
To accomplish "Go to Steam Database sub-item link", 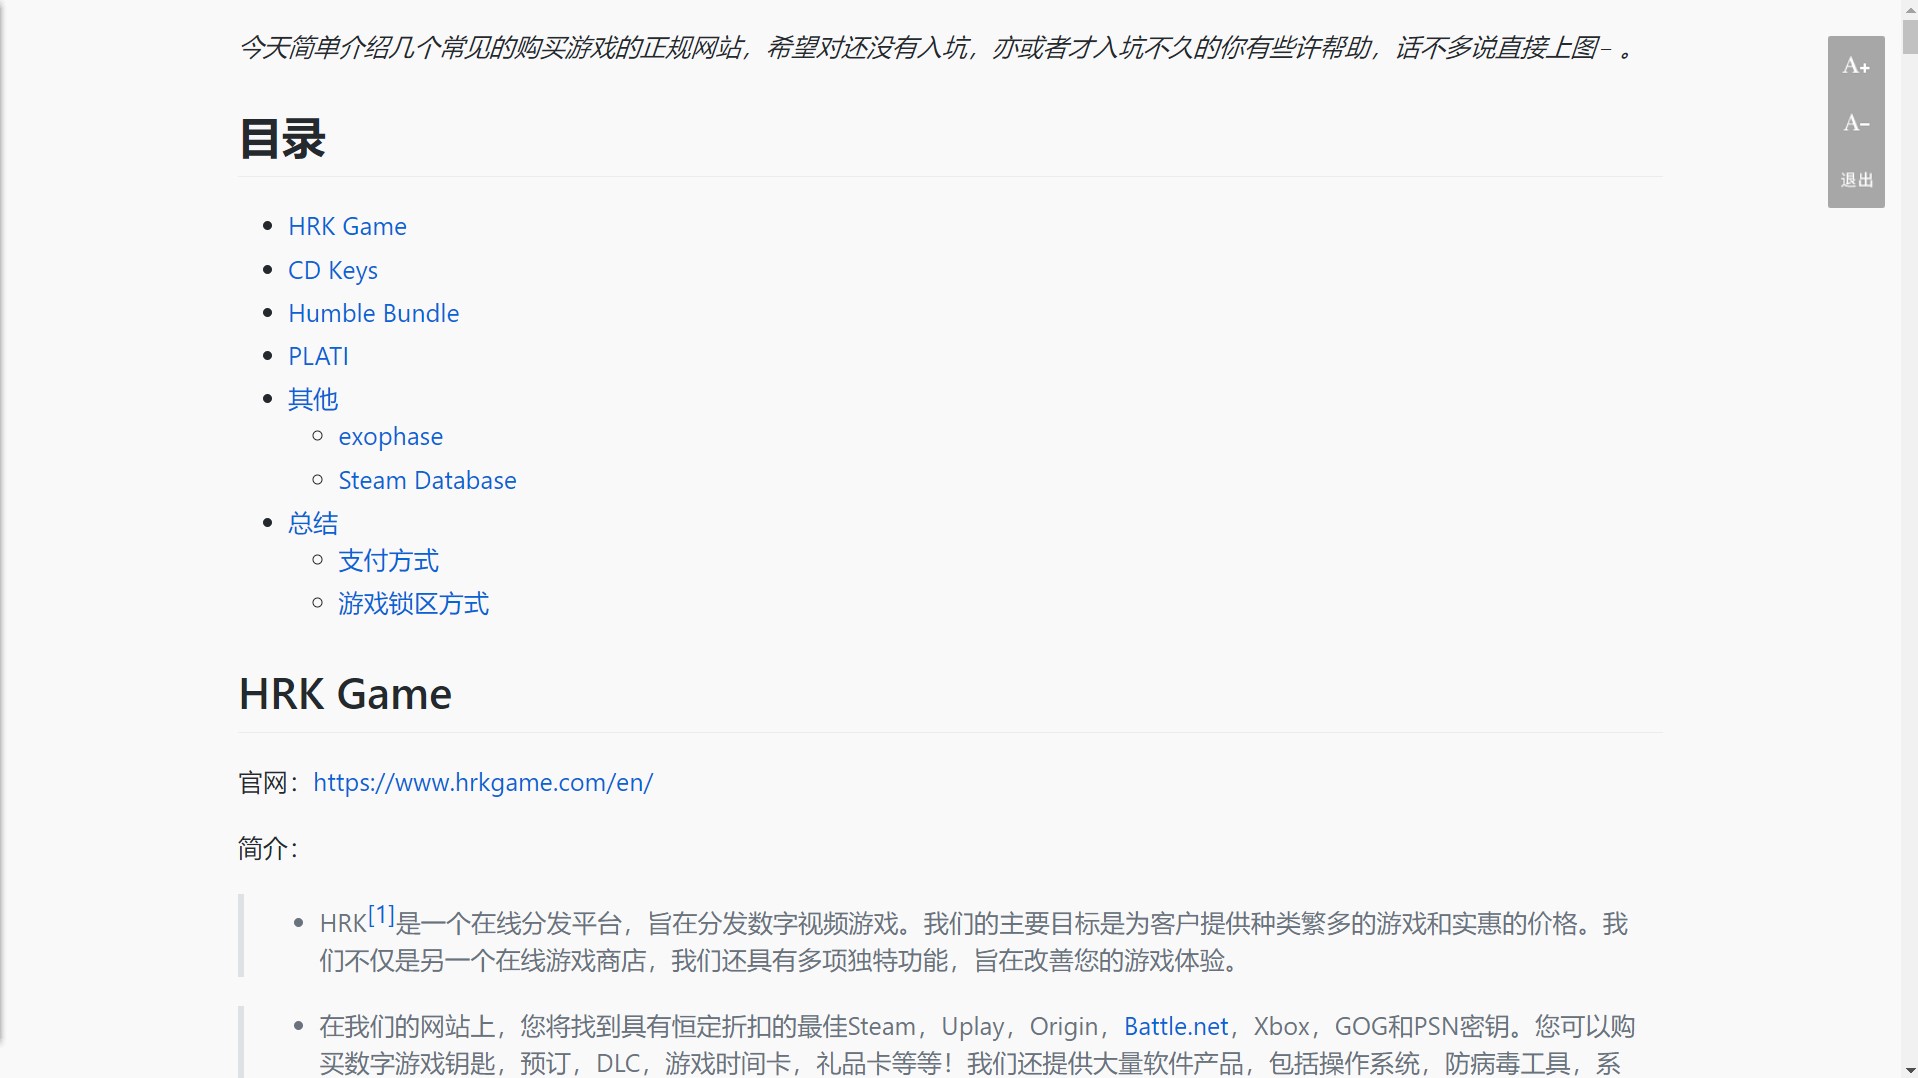I will coord(427,480).
